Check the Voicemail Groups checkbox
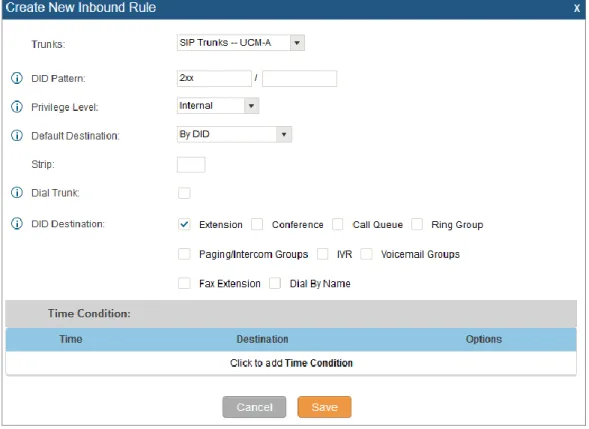The image size is (589, 429). 366,254
